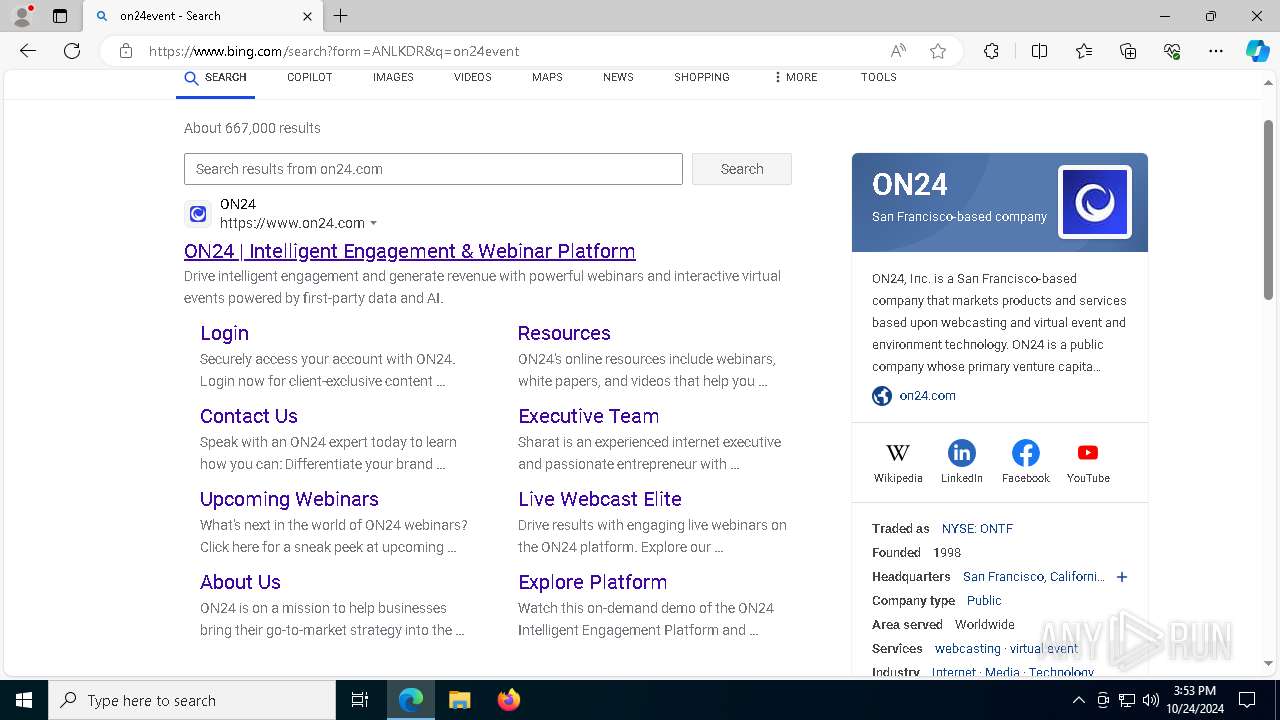Click Windows taskbar search box
Image resolution: width=1280 pixels, height=720 pixels.
point(192,700)
